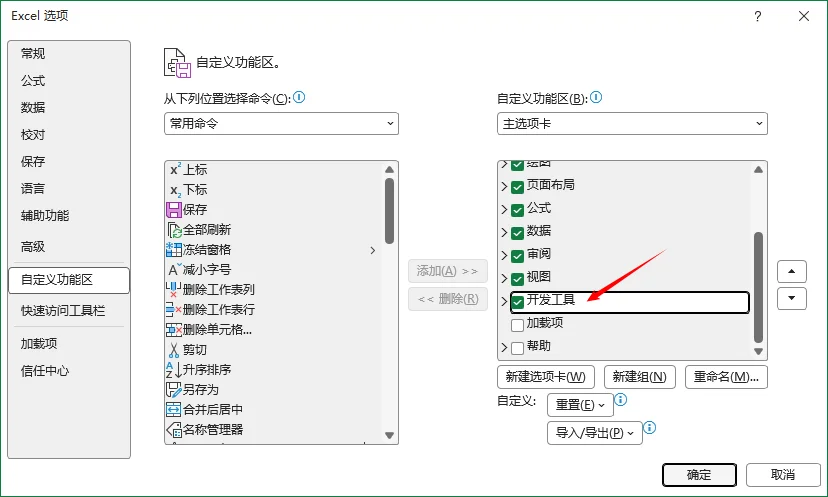The image size is (828, 497).
Task: Go to 高级 options category
Action: point(33,247)
